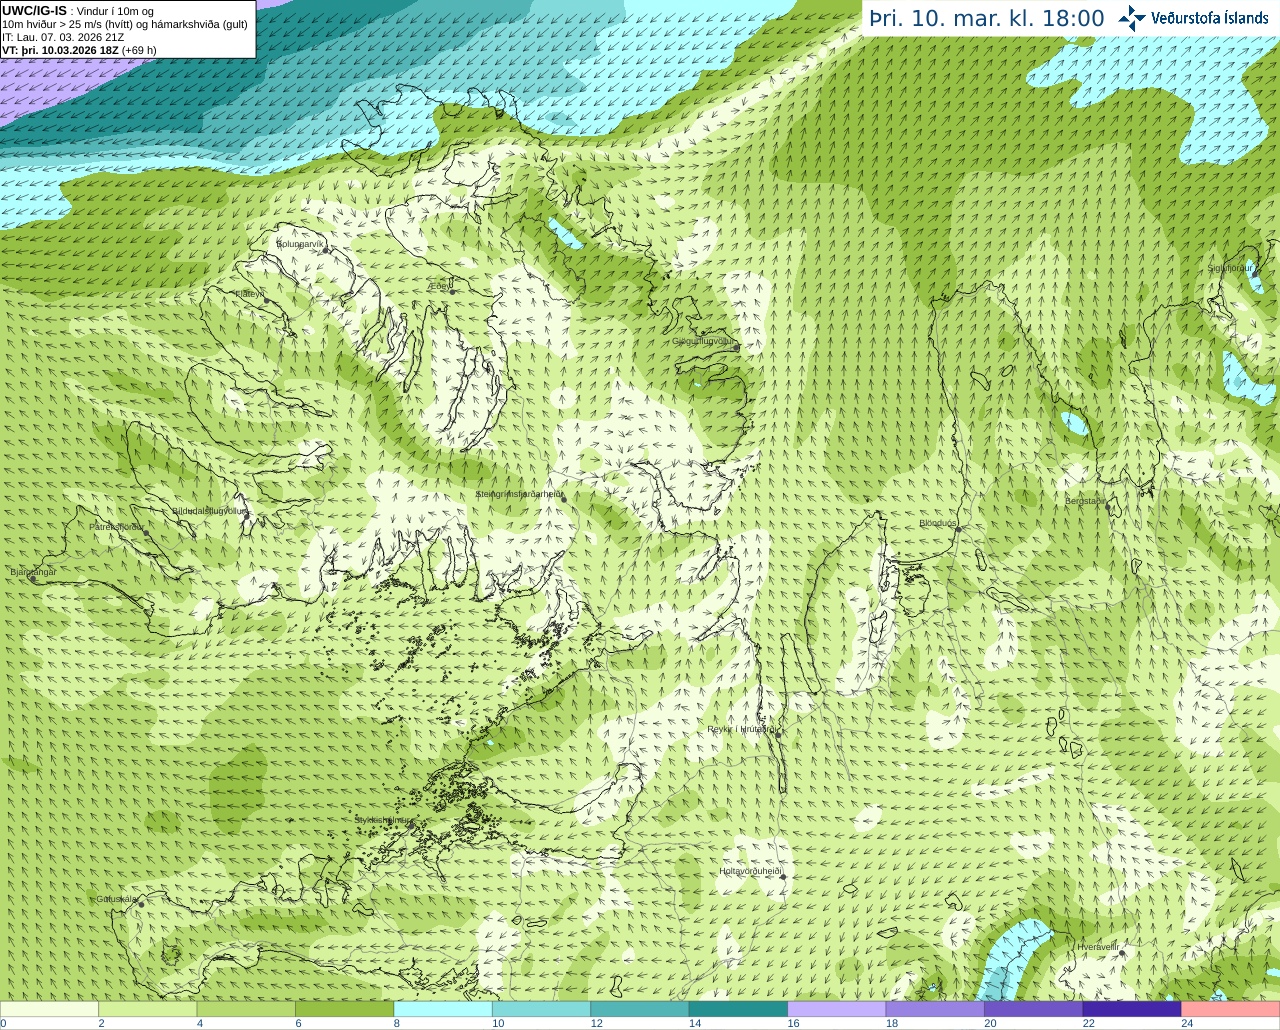Click the legend value 16

tap(793, 1023)
